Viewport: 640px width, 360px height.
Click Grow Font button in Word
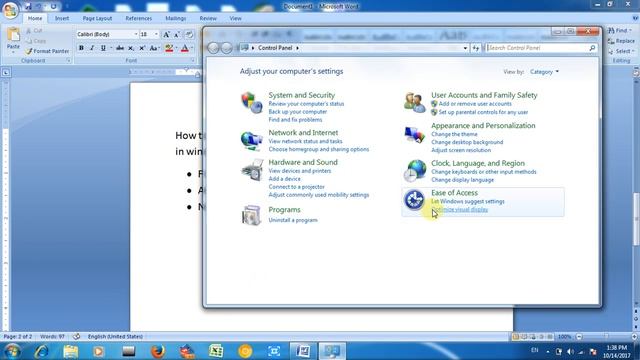click(166, 35)
